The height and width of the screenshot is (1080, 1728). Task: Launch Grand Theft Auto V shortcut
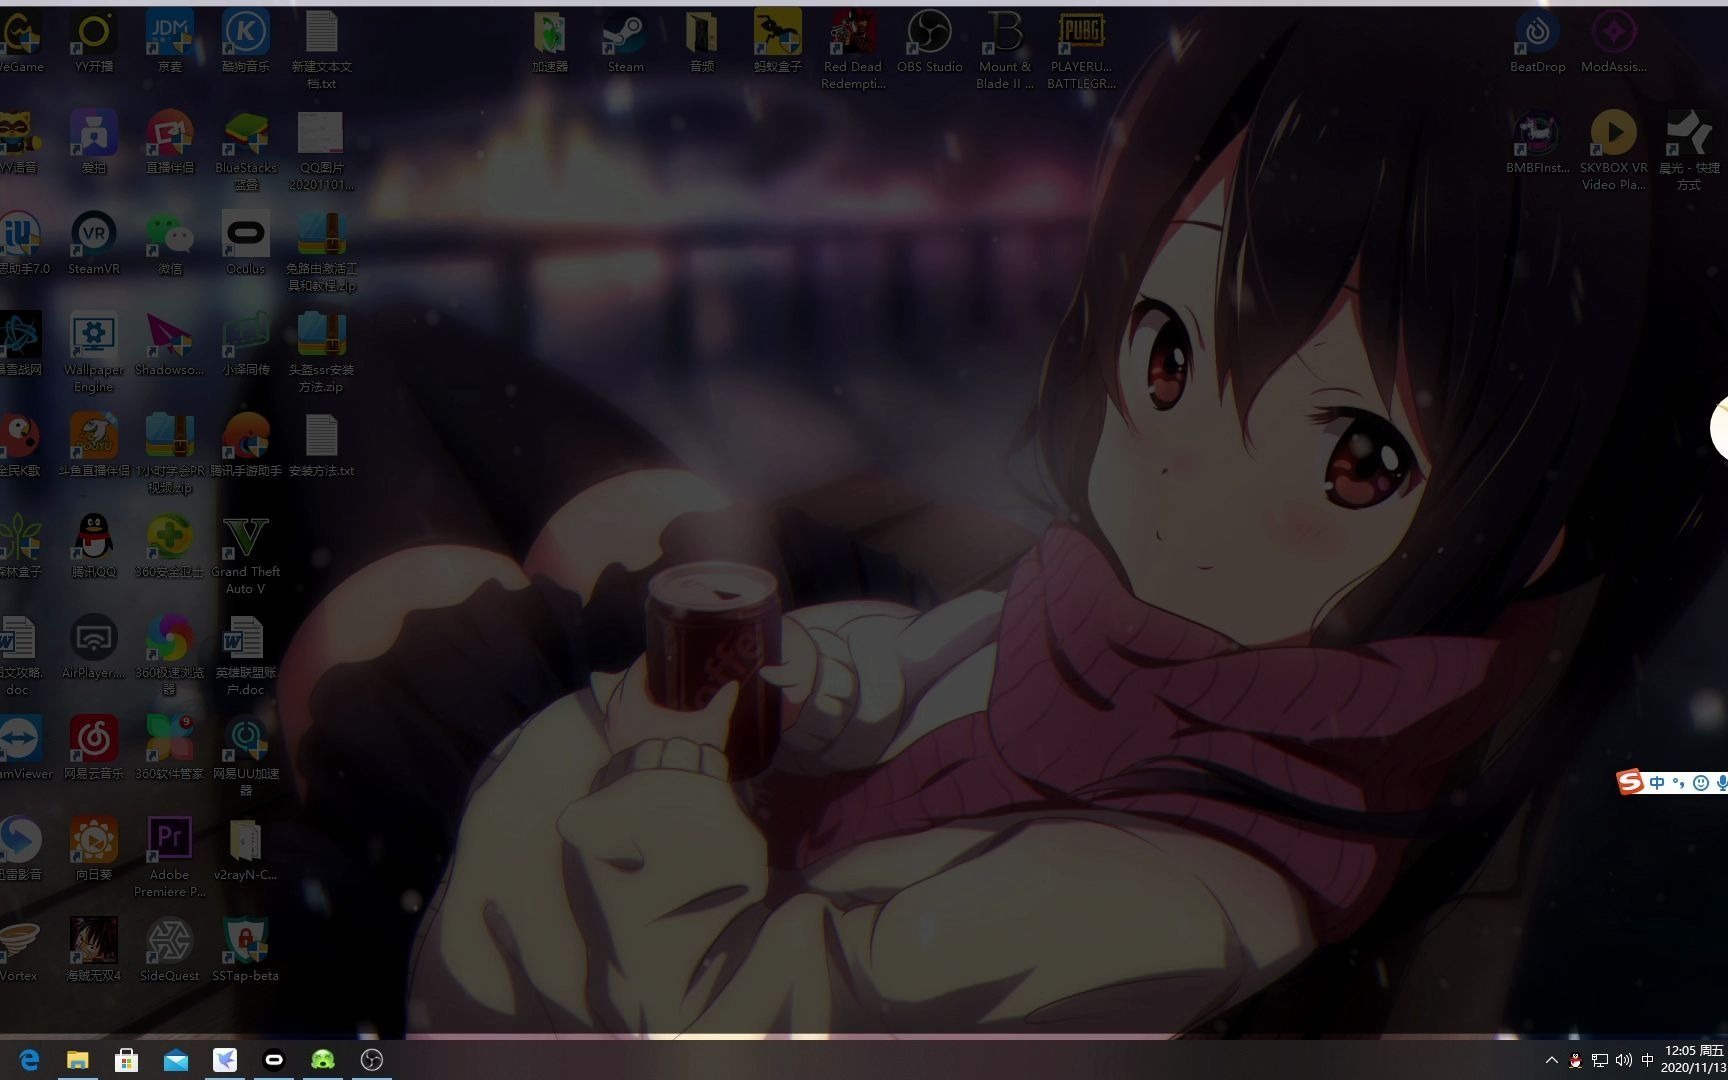[x=246, y=555]
